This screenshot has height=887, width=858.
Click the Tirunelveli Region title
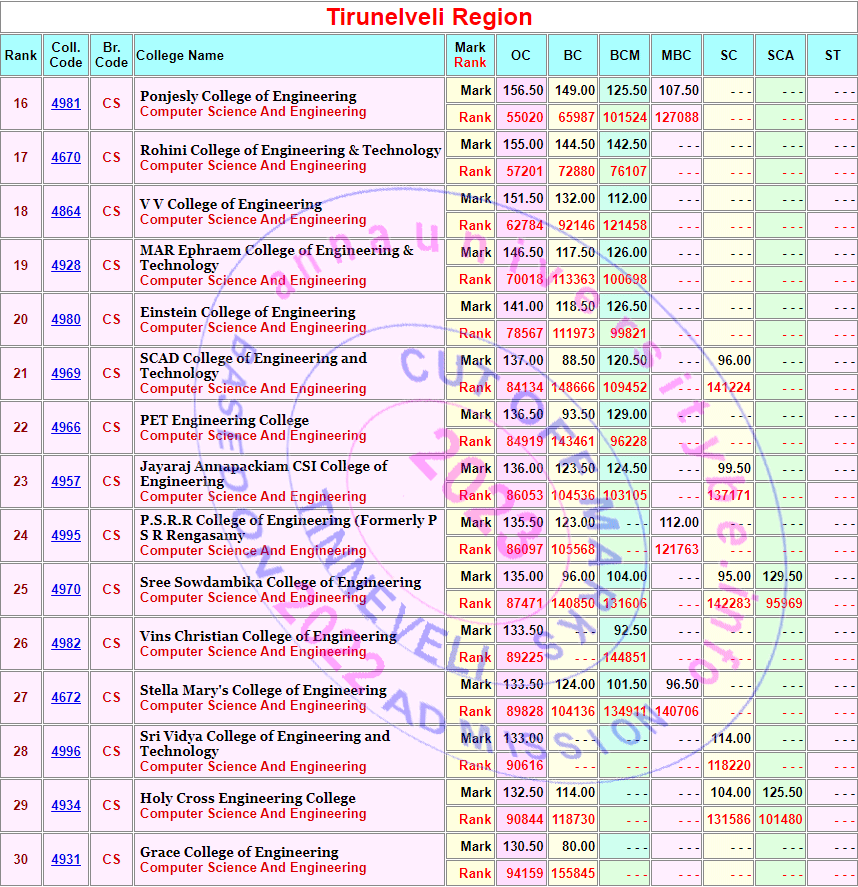(429, 17)
